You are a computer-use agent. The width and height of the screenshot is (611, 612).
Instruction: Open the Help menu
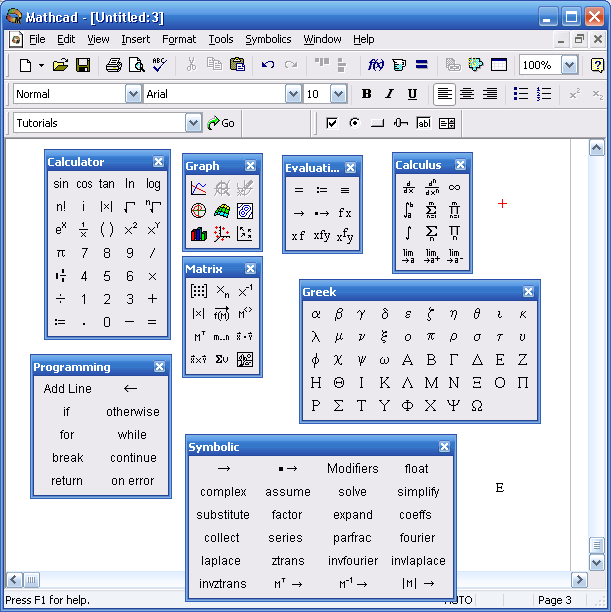click(363, 39)
